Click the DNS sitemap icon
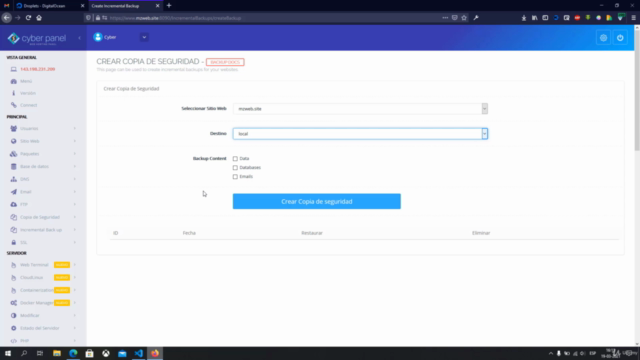Viewport: 640px width, 360px height. click(x=13, y=179)
